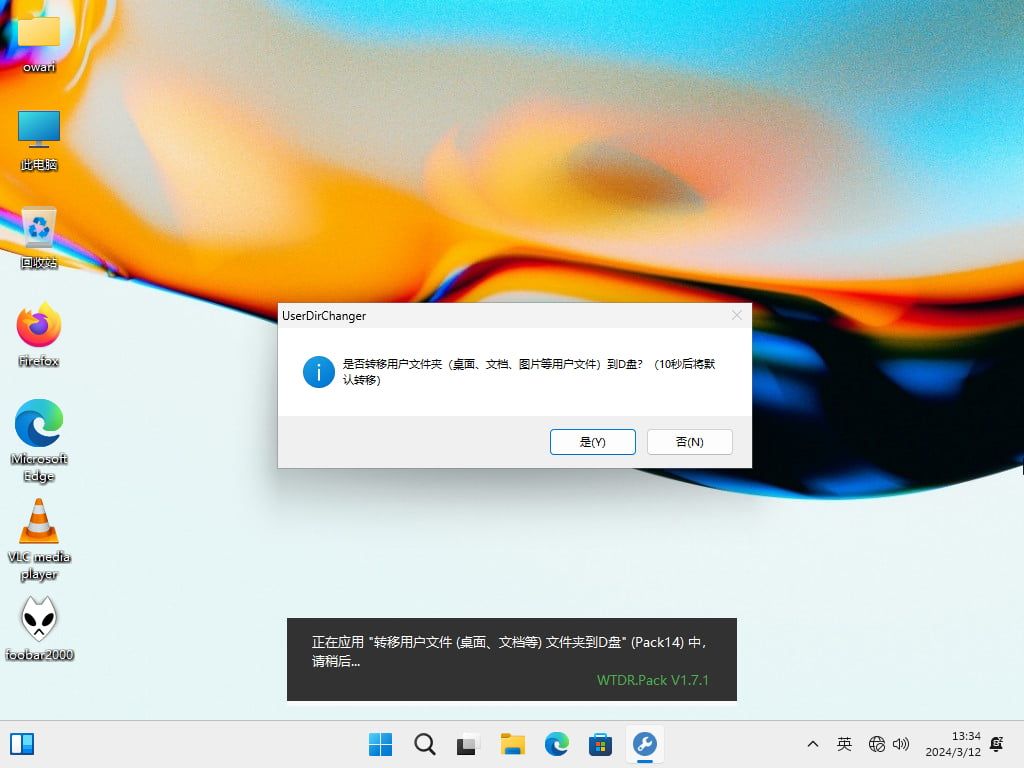This screenshot has width=1024, height=768.
Task: Open Task View from the taskbar
Action: [x=468, y=744]
